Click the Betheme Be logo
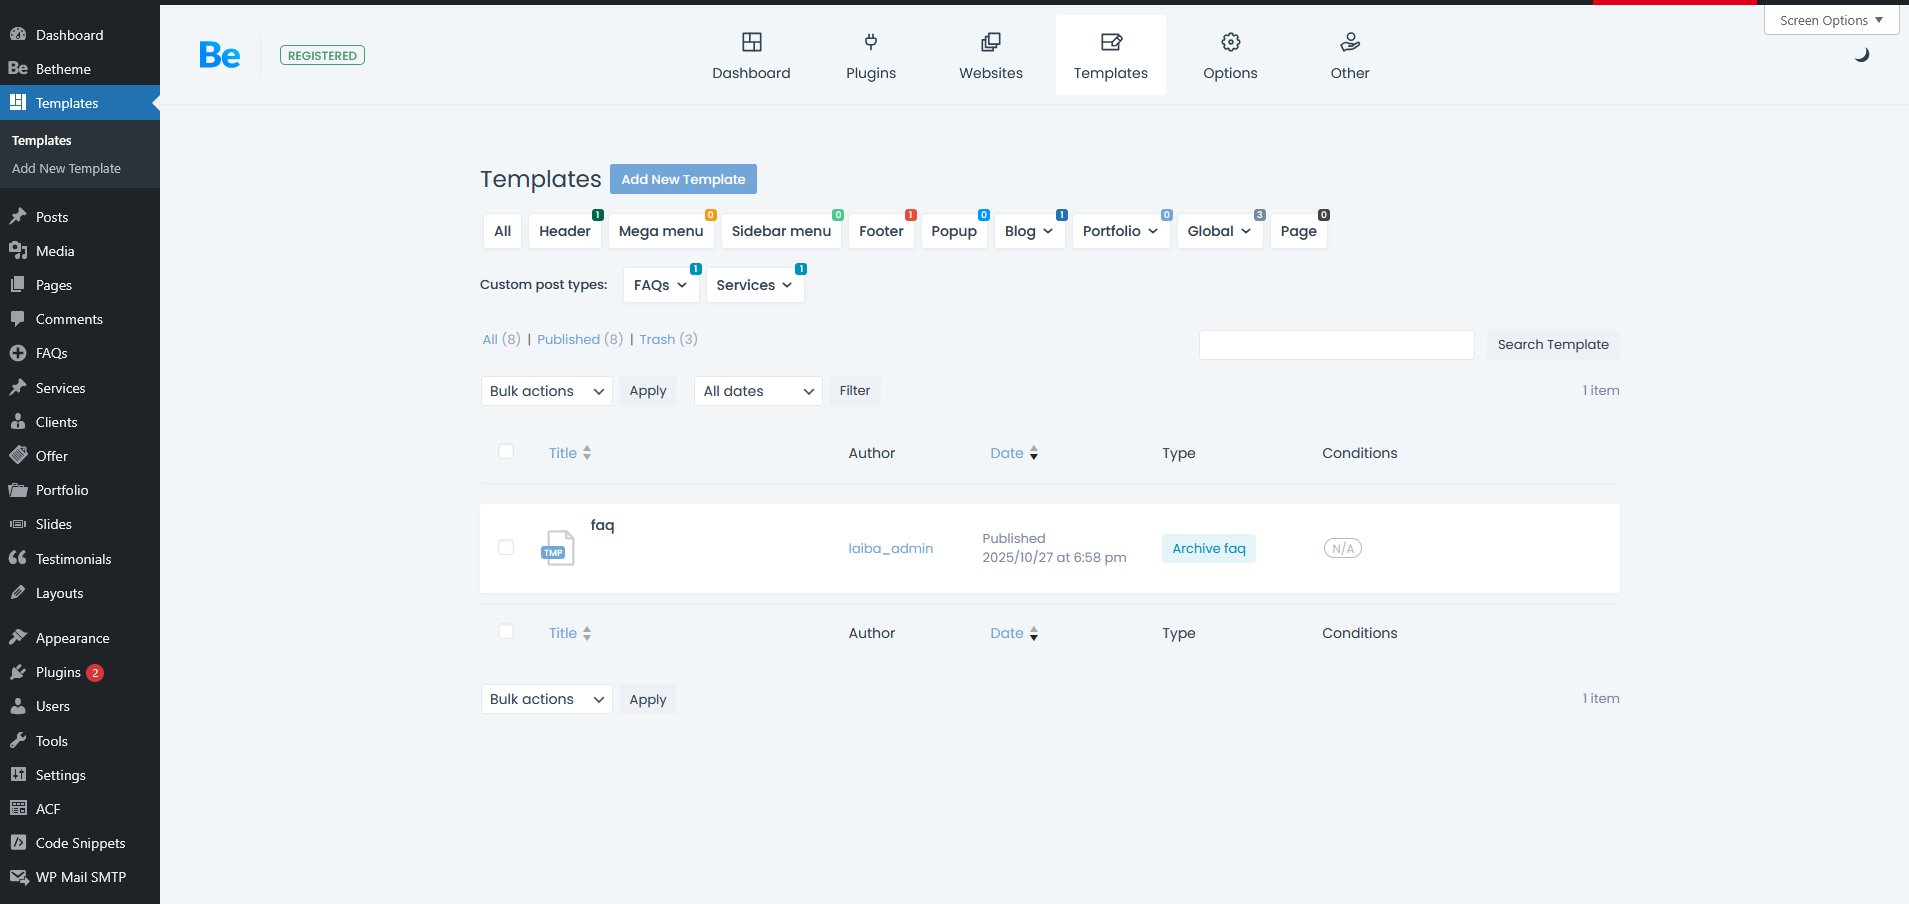This screenshot has height=904, width=1909. pyautogui.click(x=219, y=55)
